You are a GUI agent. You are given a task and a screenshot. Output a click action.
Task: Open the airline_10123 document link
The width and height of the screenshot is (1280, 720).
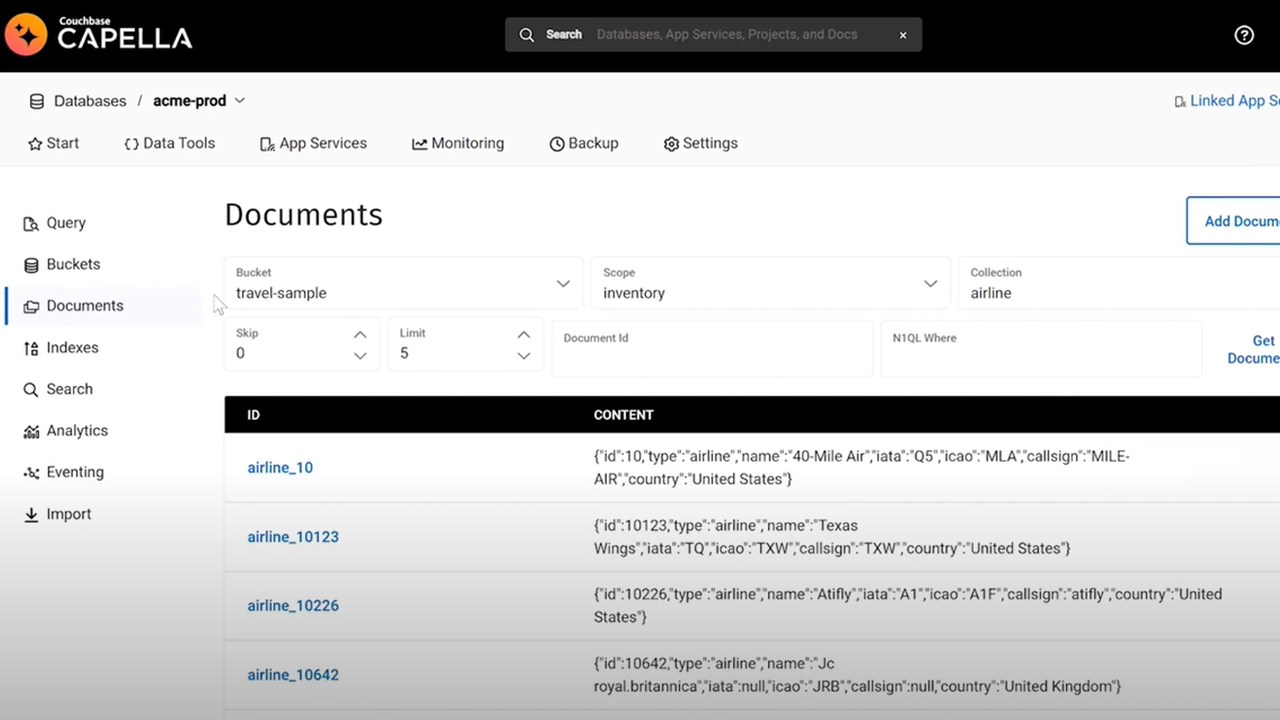coord(293,537)
